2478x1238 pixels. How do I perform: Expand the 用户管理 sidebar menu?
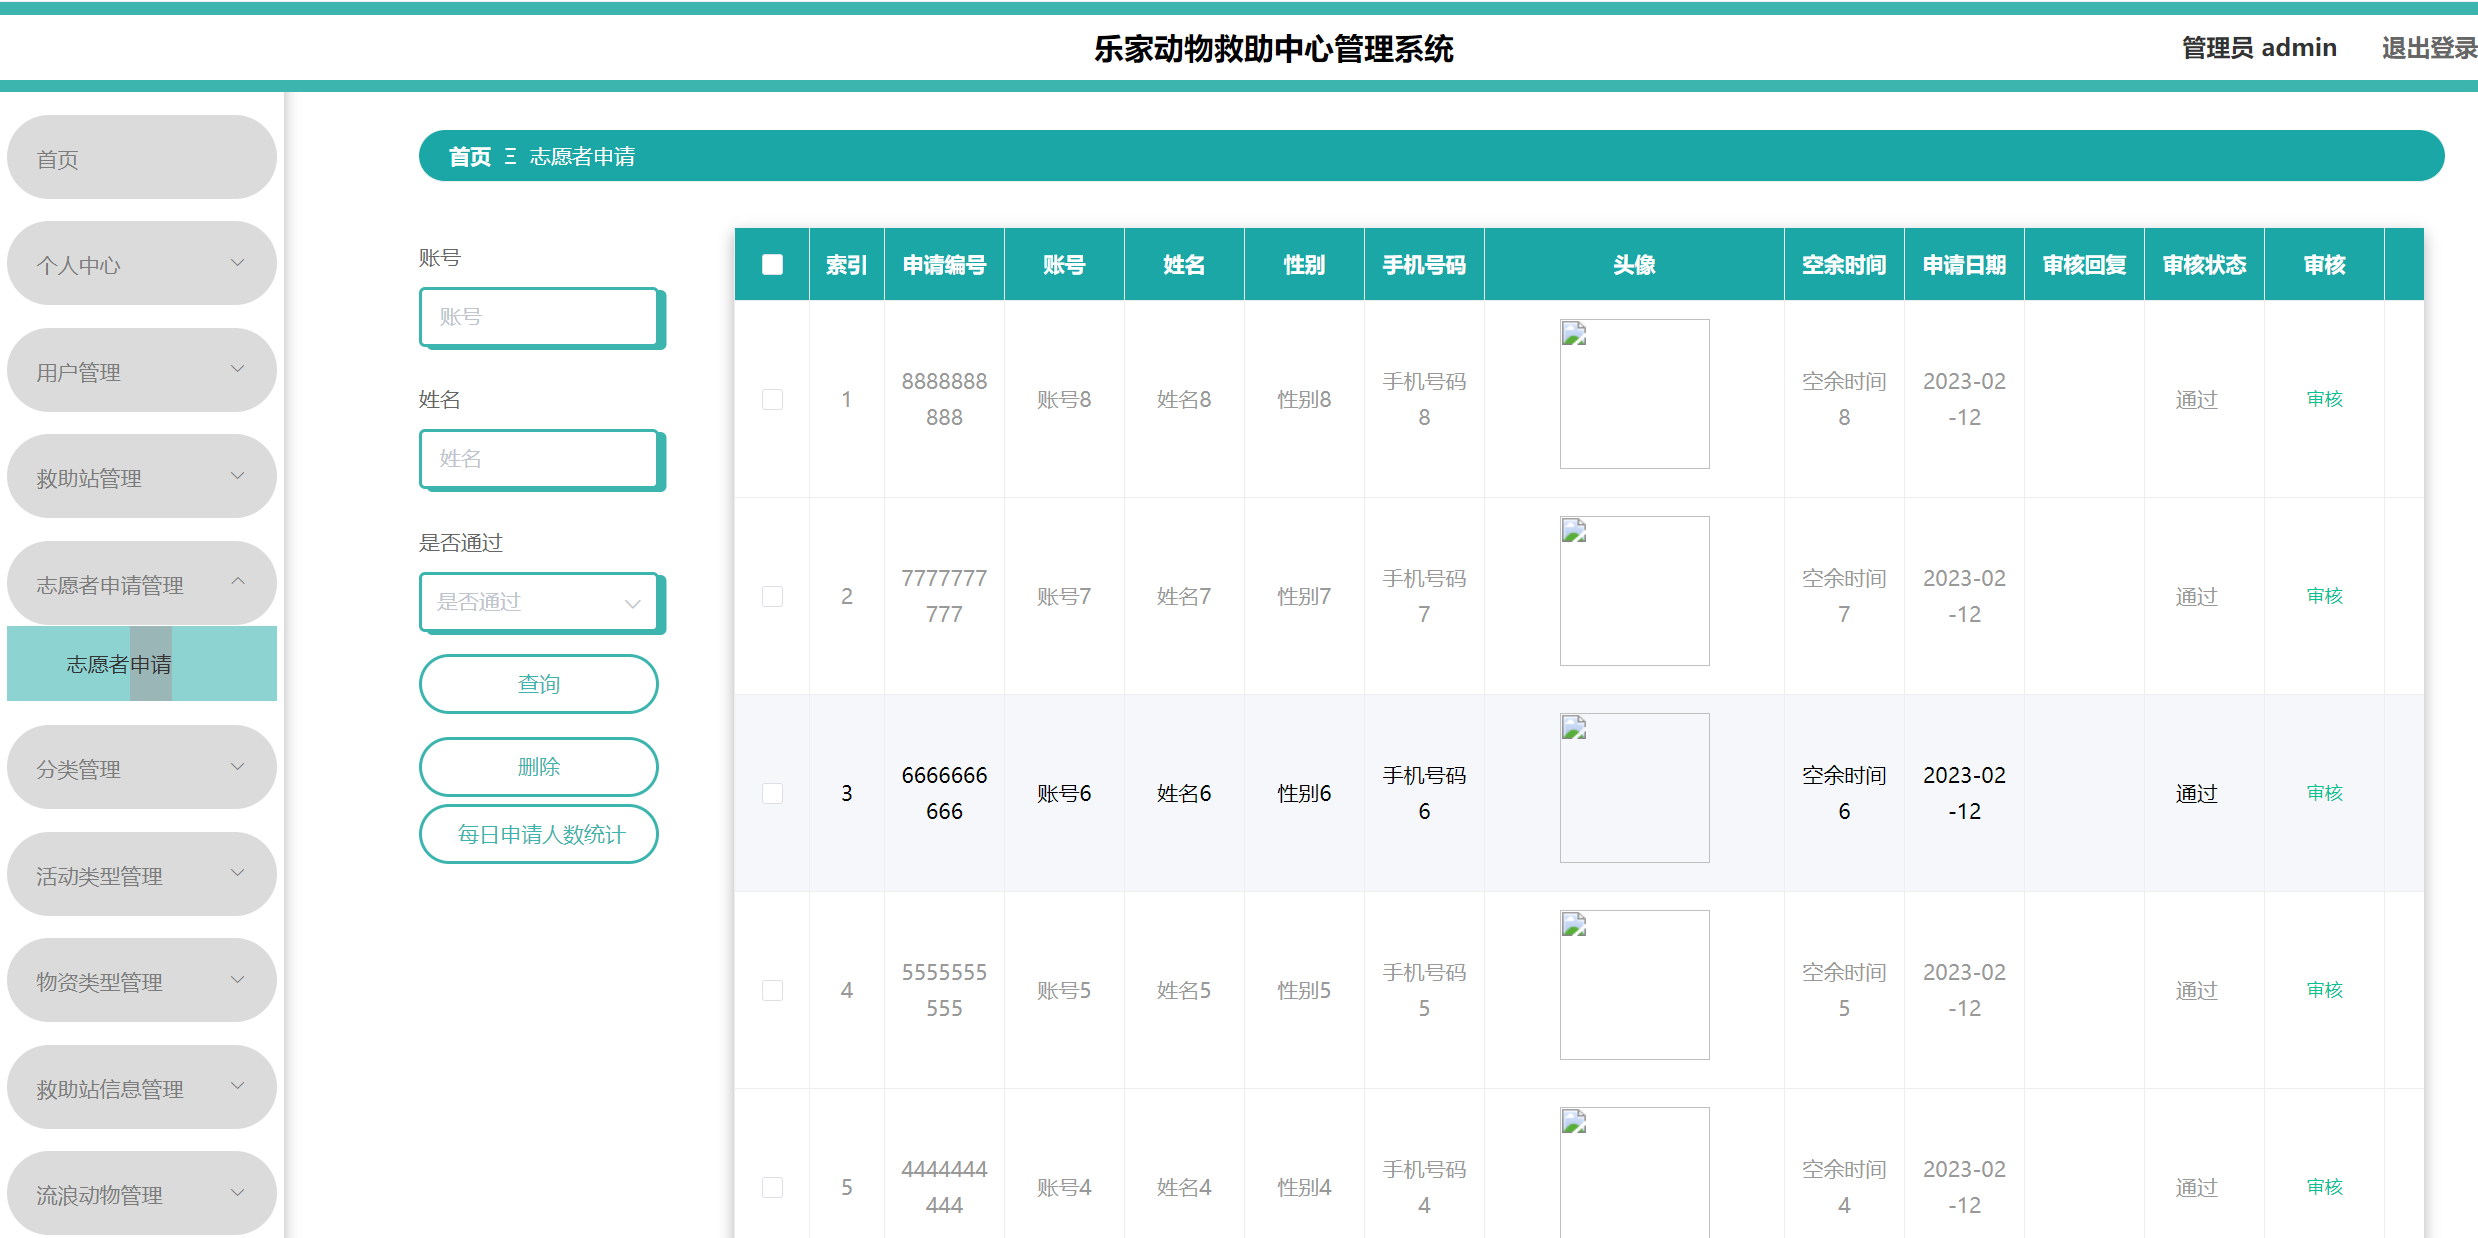pyautogui.click(x=141, y=371)
